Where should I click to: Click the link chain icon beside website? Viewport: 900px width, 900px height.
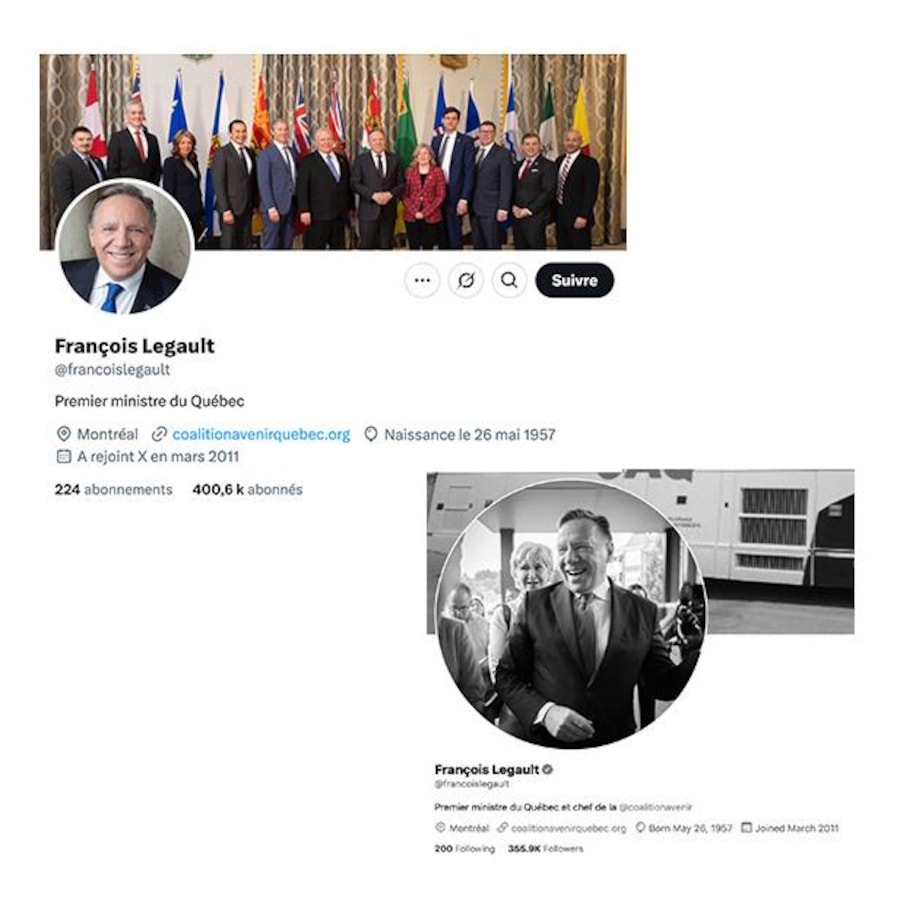click(x=159, y=435)
